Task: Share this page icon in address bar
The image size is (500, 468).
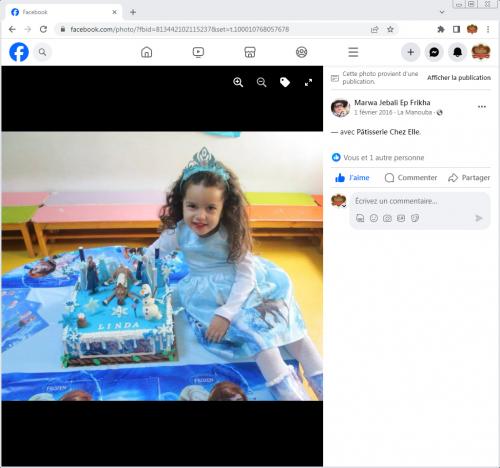Action: click(375, 29)
